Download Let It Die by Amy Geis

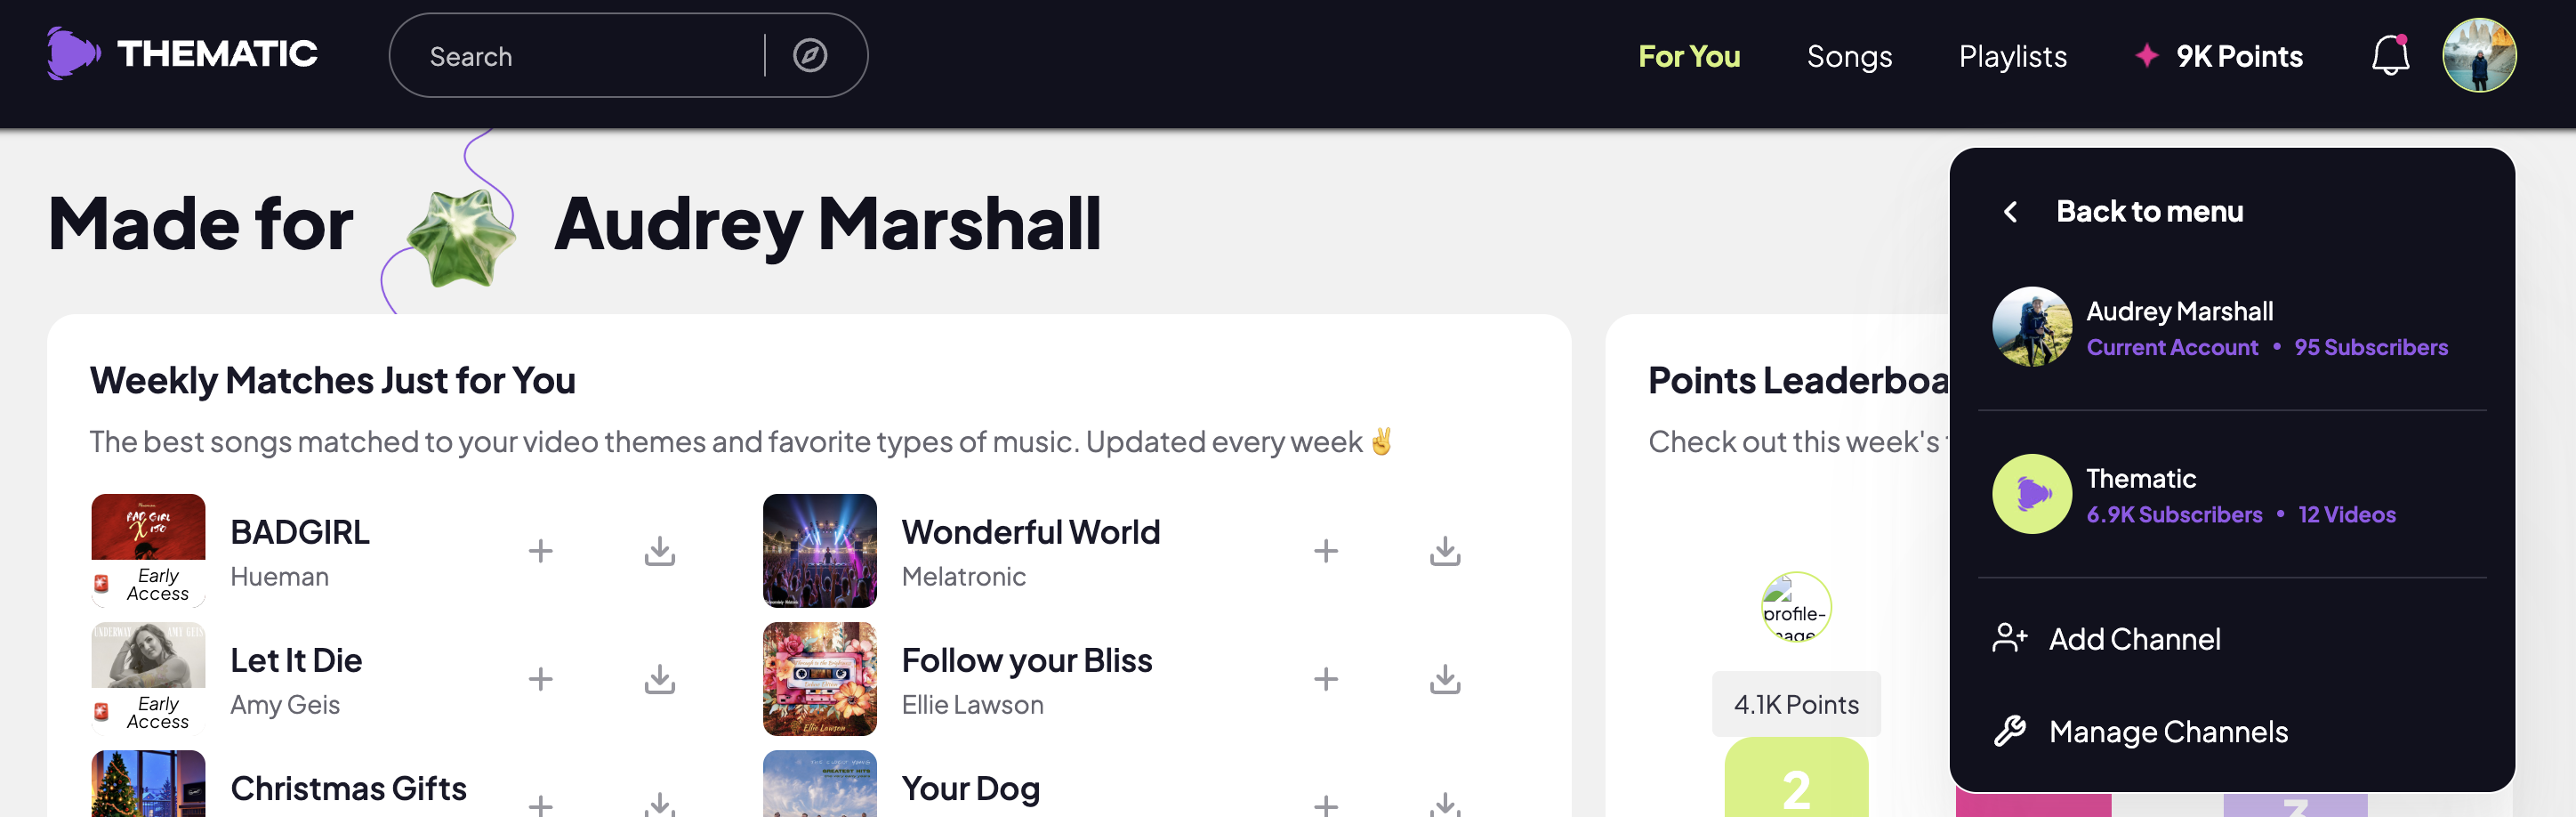pyautogui.click(x=659, y=679)
